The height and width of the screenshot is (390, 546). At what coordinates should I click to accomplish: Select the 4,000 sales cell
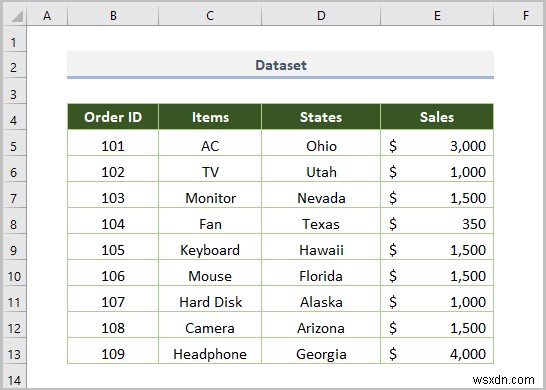coord(437,351)
